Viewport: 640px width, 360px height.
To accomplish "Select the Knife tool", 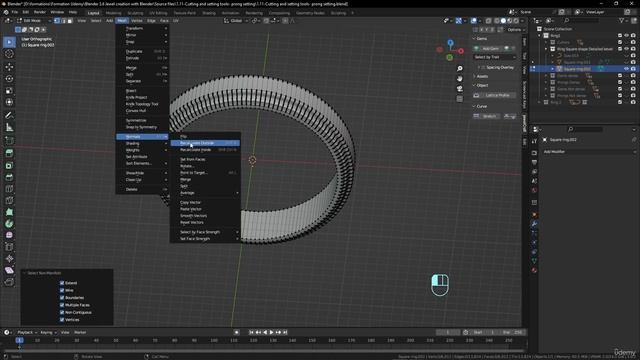I will pos(9,200).
